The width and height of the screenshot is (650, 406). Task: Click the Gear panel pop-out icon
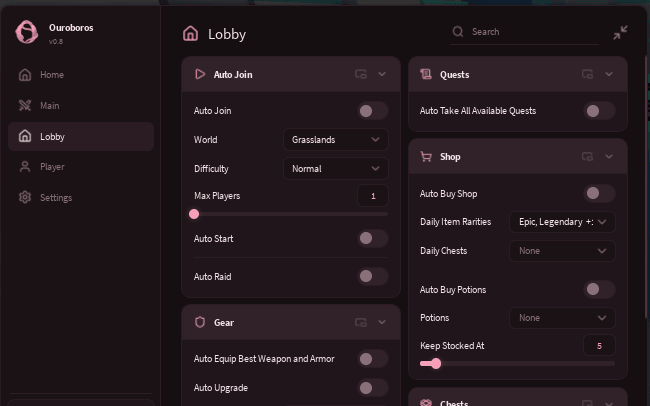361,322
